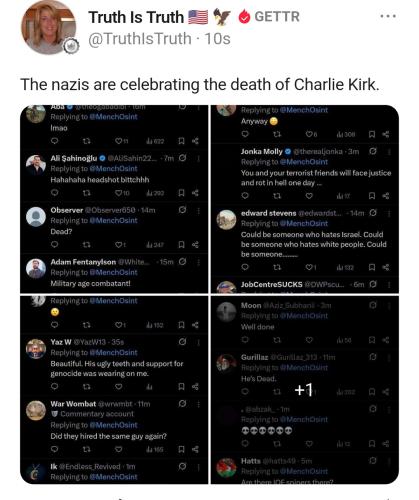The width and height of the screenshot is (419, 500).
Task: Like the 'Anyway' reply heart icon
Action: pos(309,134)
